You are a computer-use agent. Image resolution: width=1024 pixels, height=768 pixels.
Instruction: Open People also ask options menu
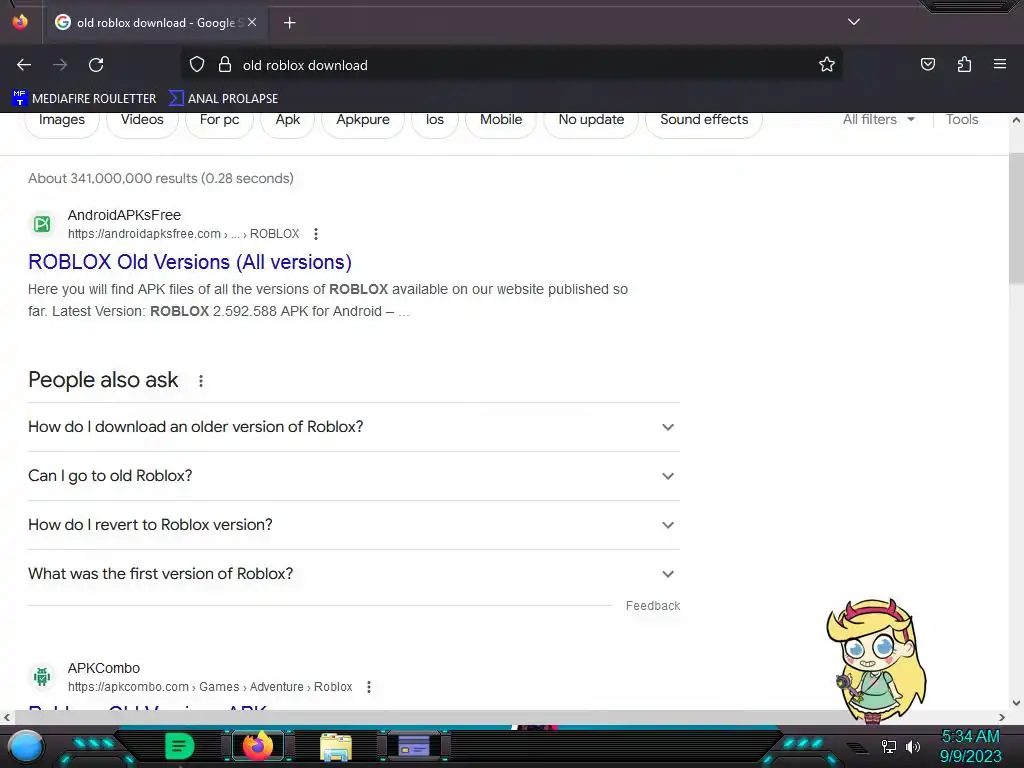200,381
